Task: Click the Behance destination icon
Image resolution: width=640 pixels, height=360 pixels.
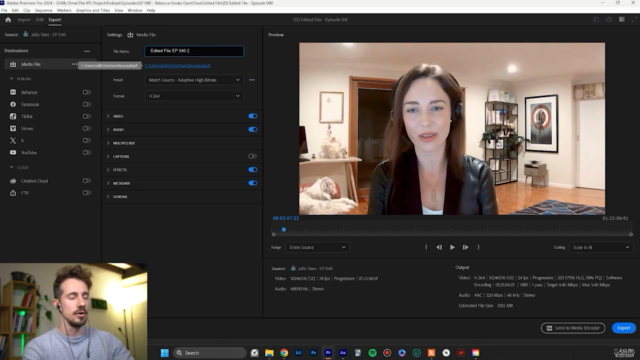Action: (x=13, y=92)
